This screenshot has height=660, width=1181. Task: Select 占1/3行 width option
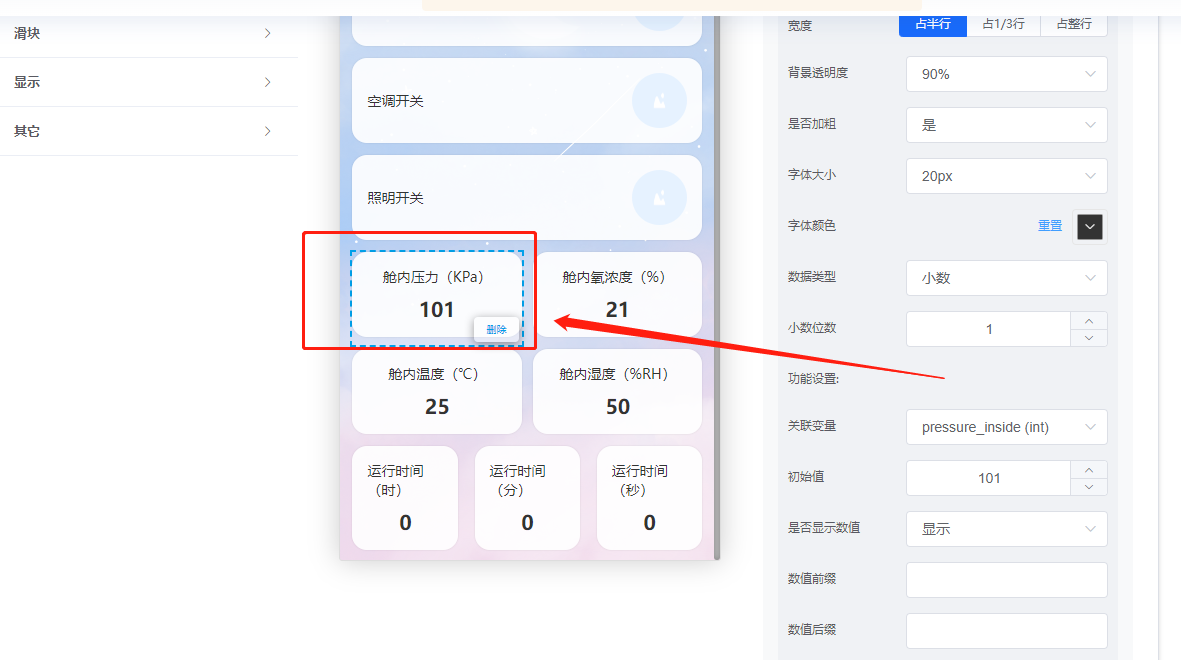click(x=1003, y=26)
